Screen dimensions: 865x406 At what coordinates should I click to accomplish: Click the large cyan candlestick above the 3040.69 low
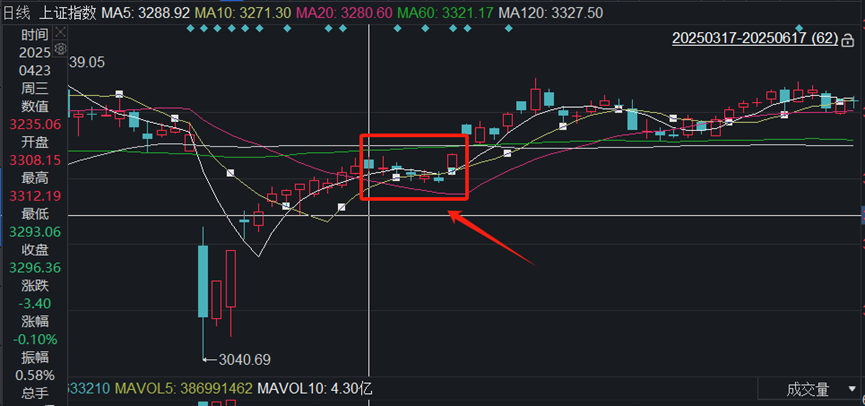coord(203,281)
